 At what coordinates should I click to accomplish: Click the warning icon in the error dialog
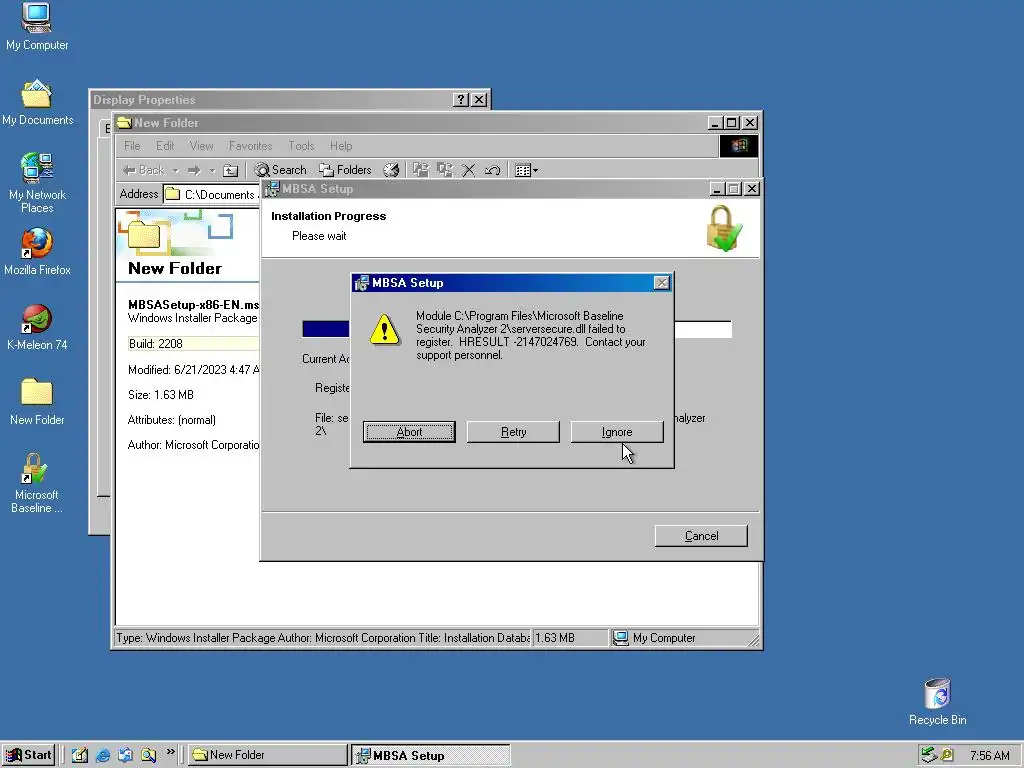385,330
